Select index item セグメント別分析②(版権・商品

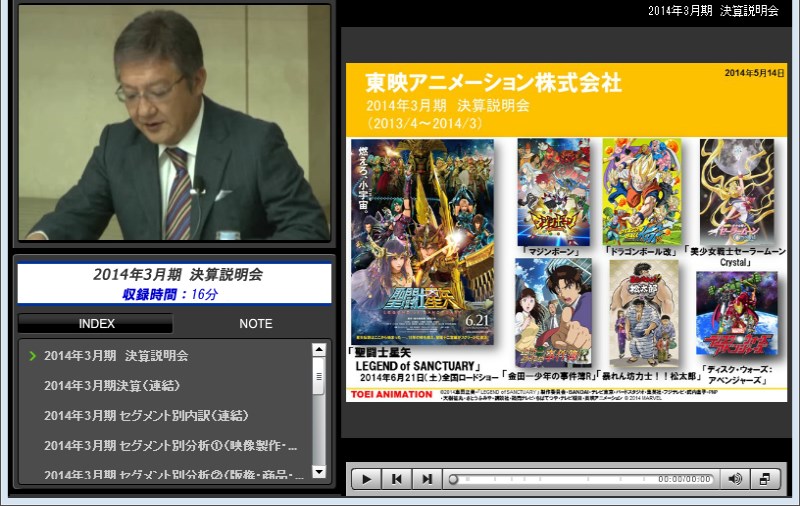click(x=173, y=474)
